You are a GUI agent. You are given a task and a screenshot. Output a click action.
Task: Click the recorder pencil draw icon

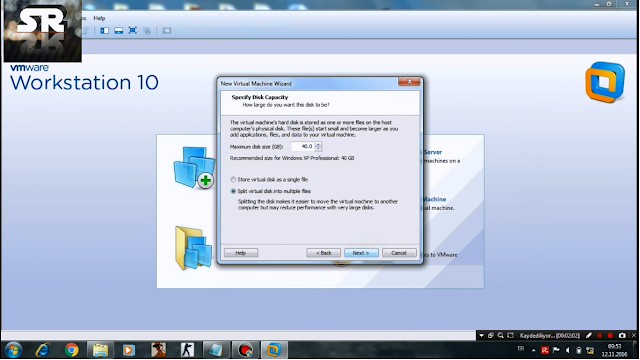coord(589,336)
